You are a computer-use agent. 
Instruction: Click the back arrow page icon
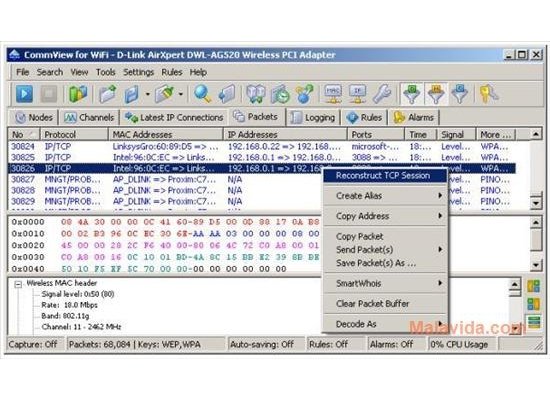pos(227,94)
